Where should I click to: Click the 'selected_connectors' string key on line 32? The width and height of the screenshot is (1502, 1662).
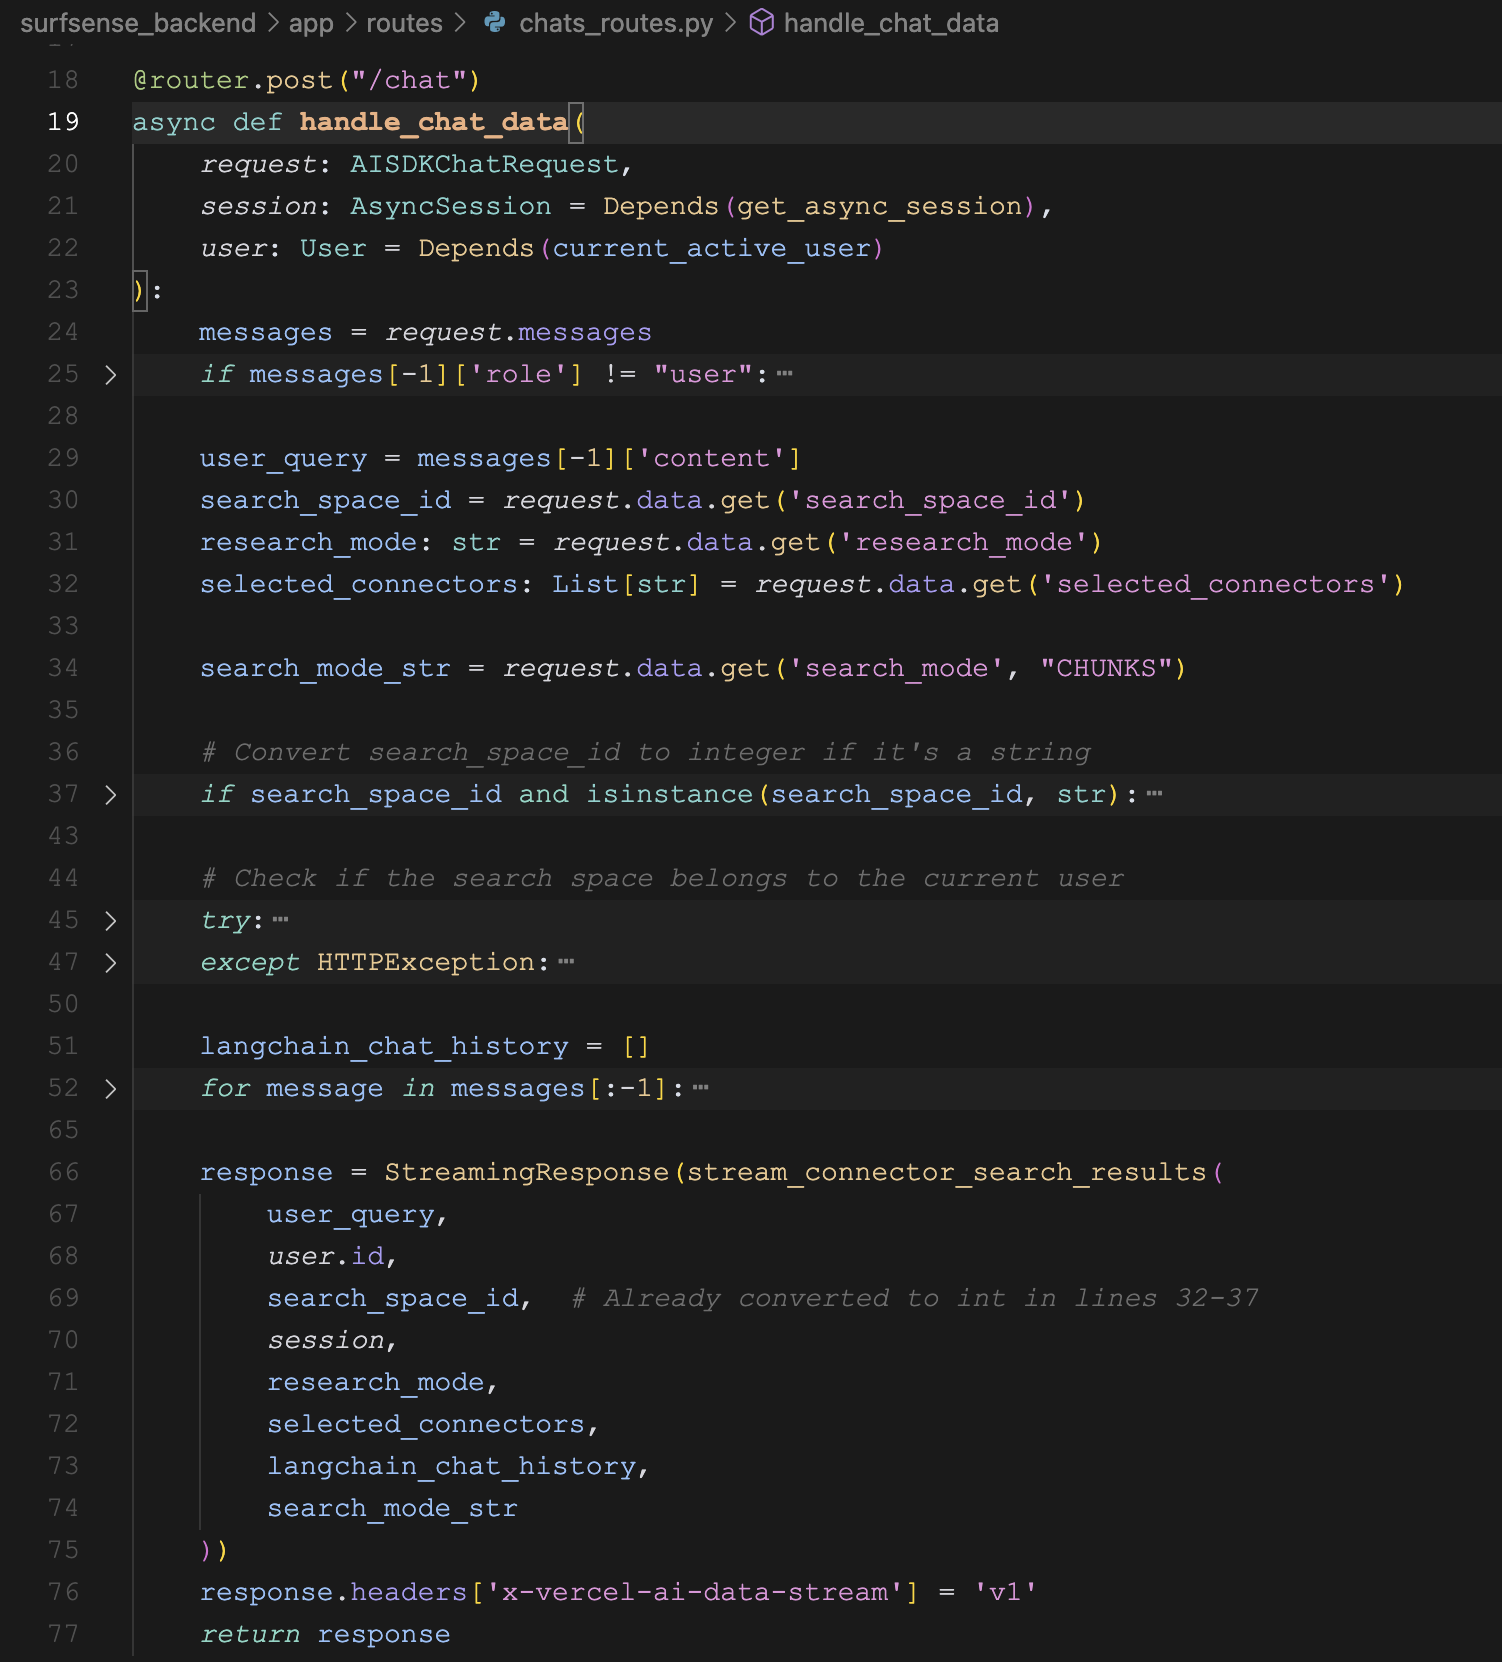(1215, 584)
